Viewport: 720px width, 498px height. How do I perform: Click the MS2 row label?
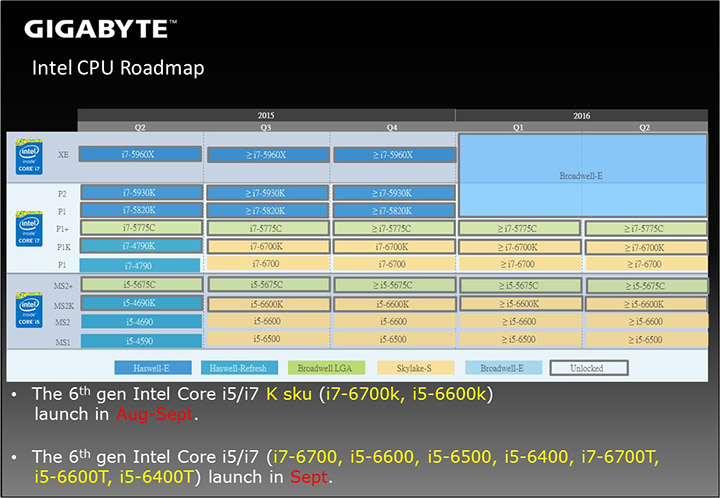click(x=63, y=322)
